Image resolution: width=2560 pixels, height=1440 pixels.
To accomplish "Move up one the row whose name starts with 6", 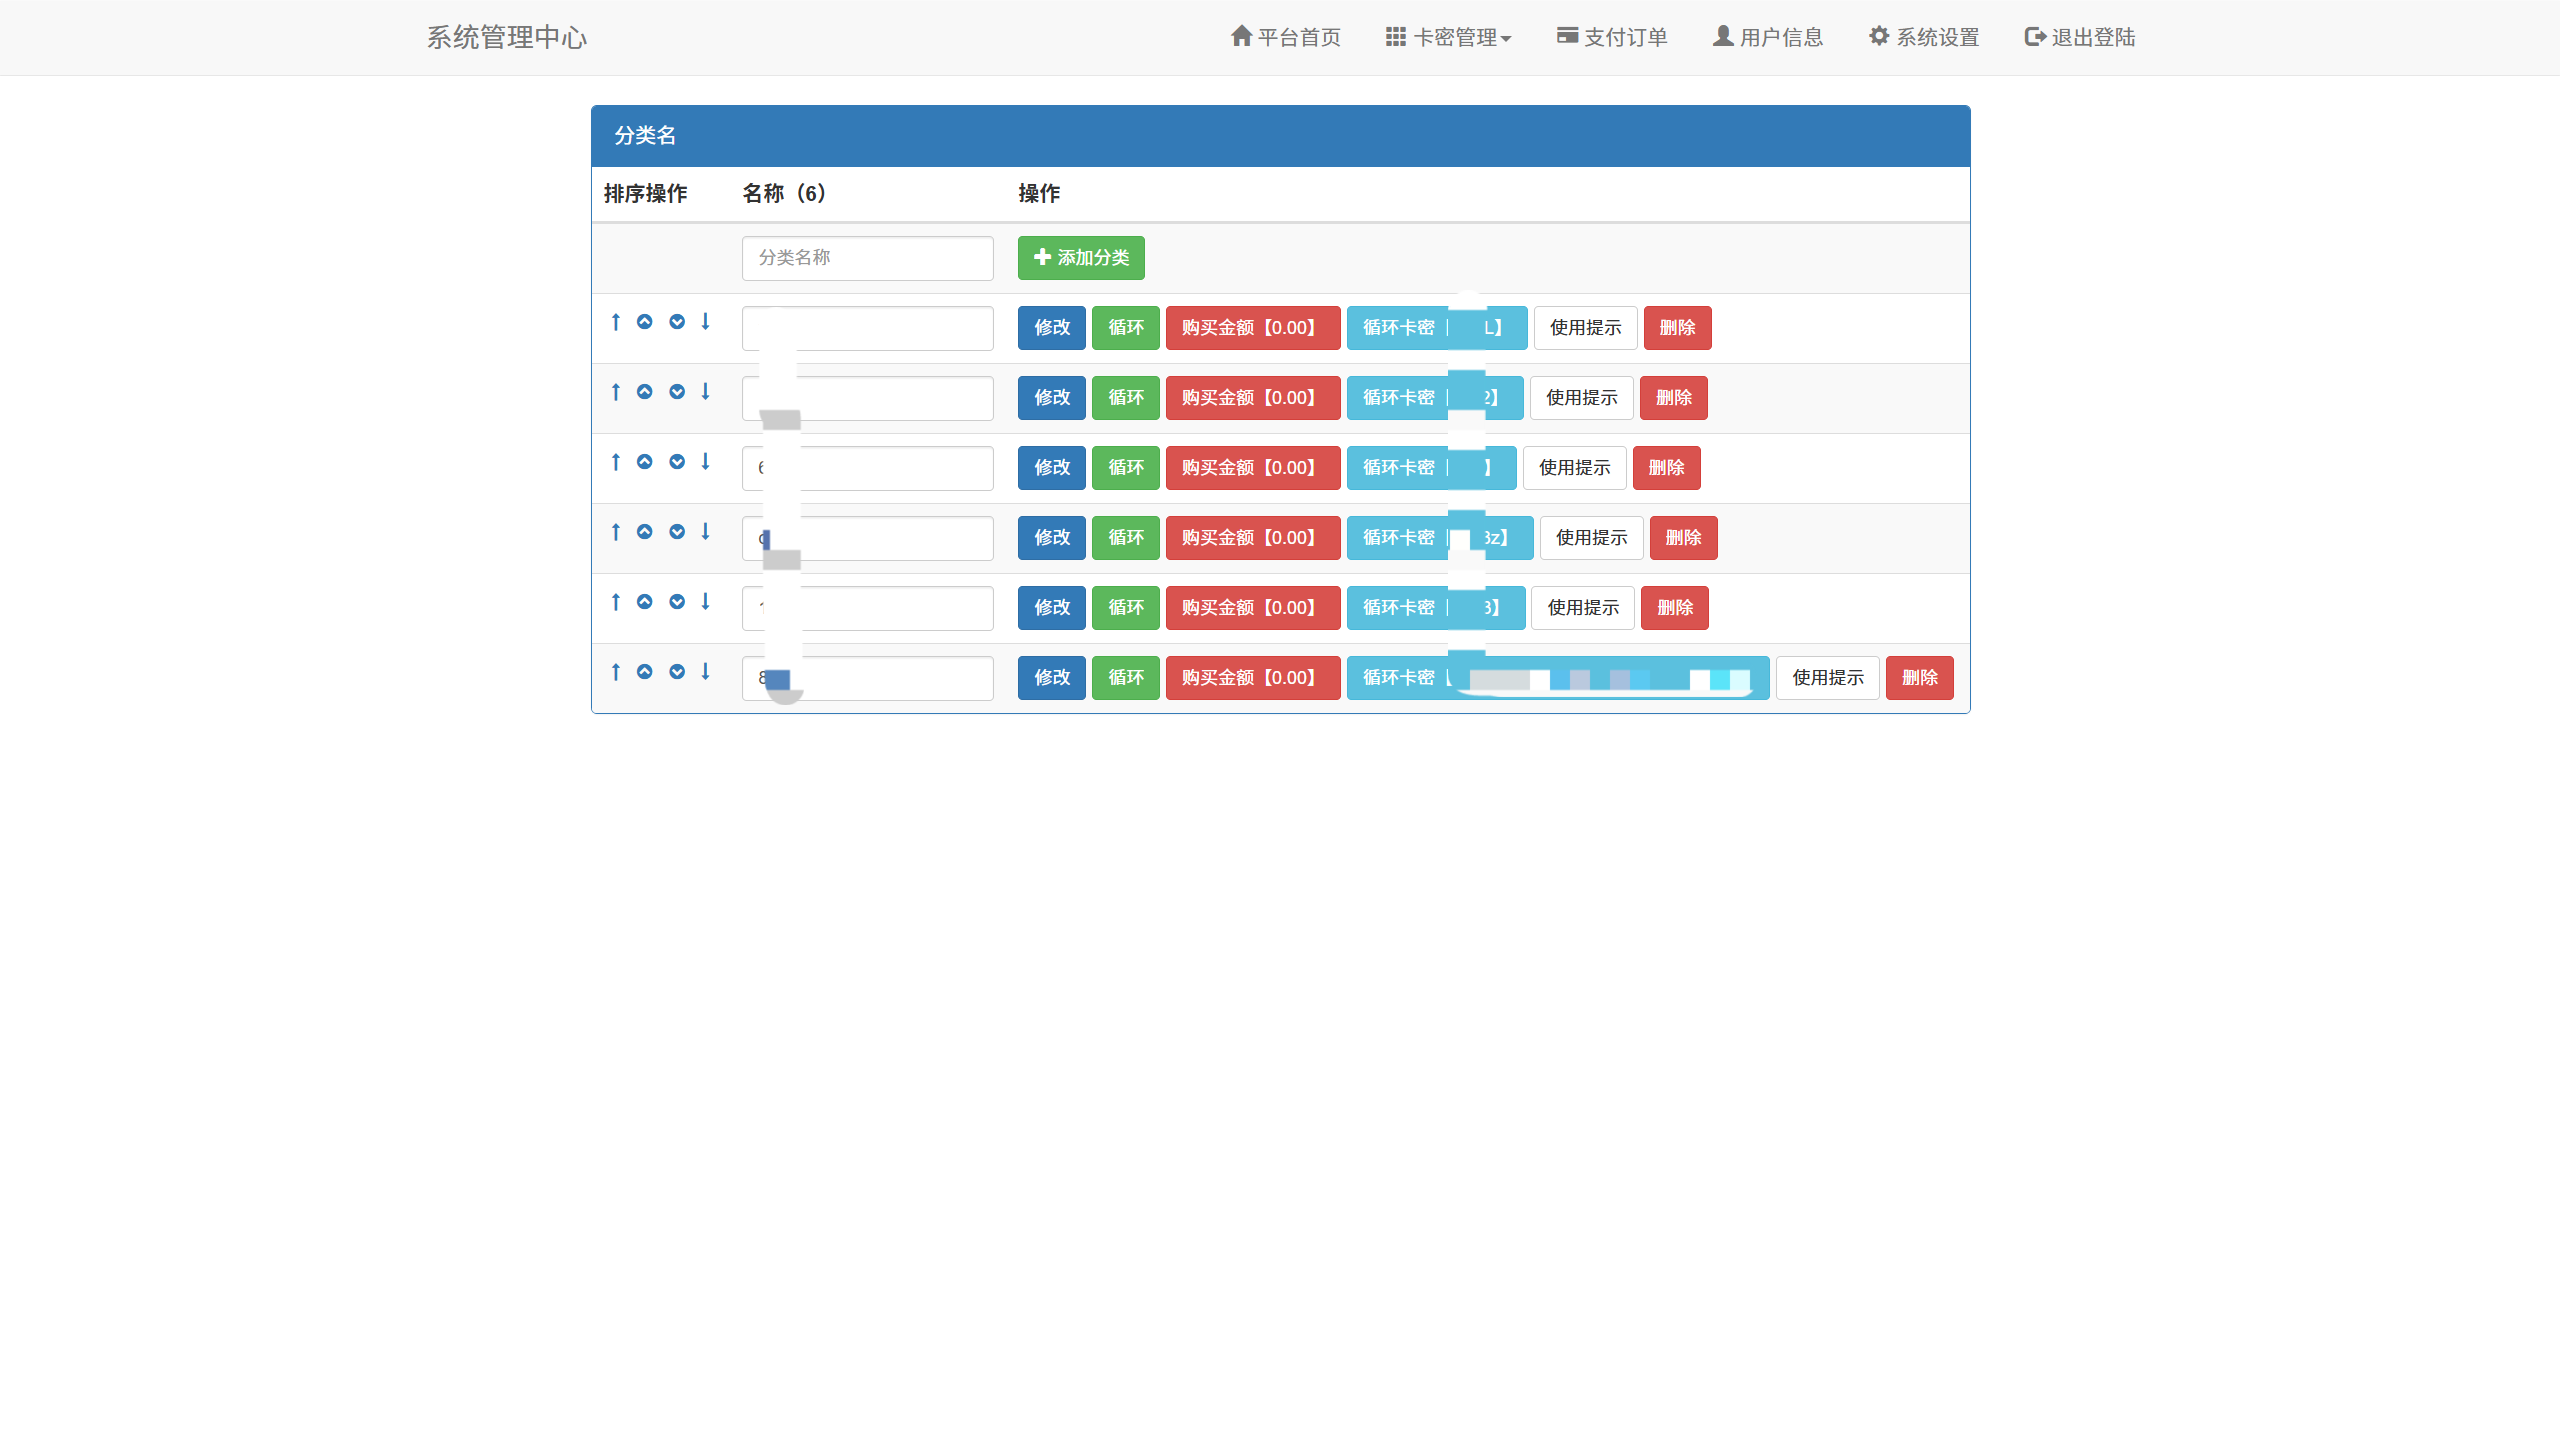I will tap(645, 462).
